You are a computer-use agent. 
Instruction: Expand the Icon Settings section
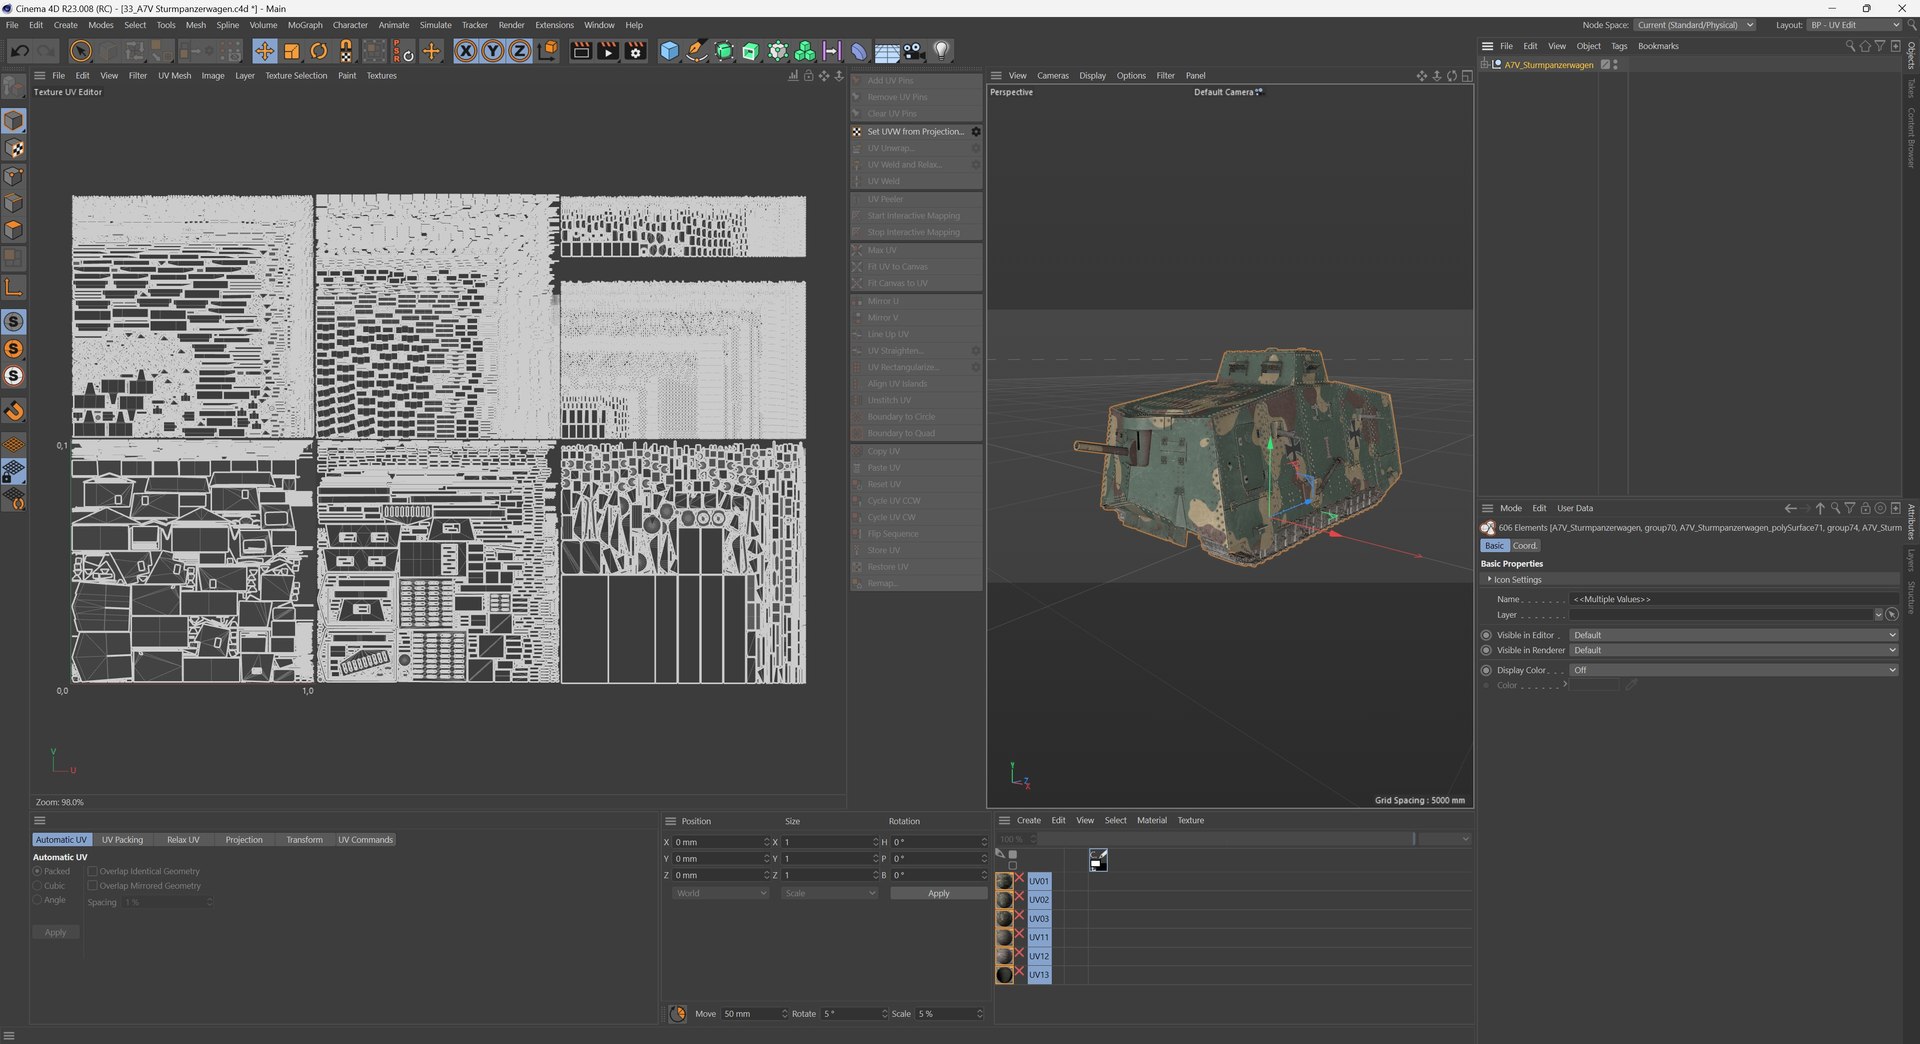(1517, 580)
